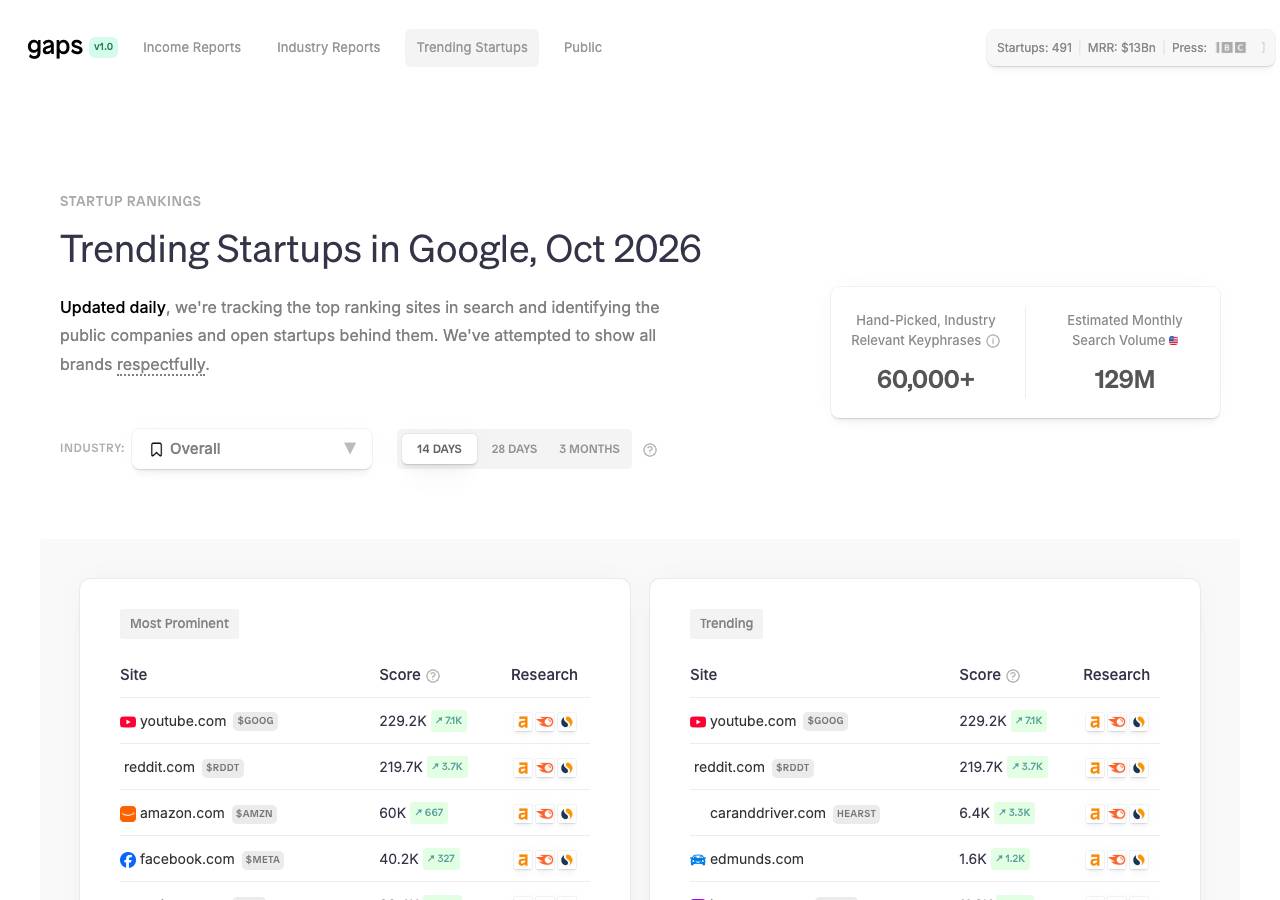Select the 28 DAYS time range
The image size is (1280, 900).
coord(514,449)
